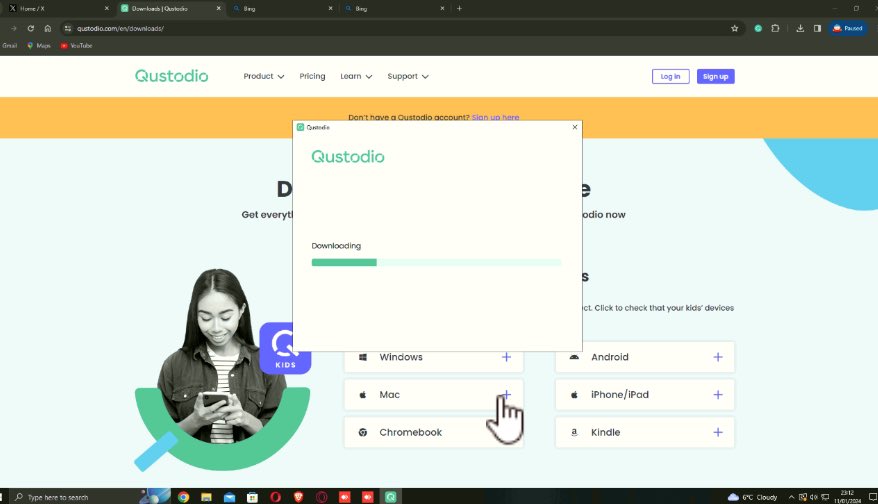The image size is (878, 504).
Task: Open the Maps bookmark
Action: pos(39,45)
